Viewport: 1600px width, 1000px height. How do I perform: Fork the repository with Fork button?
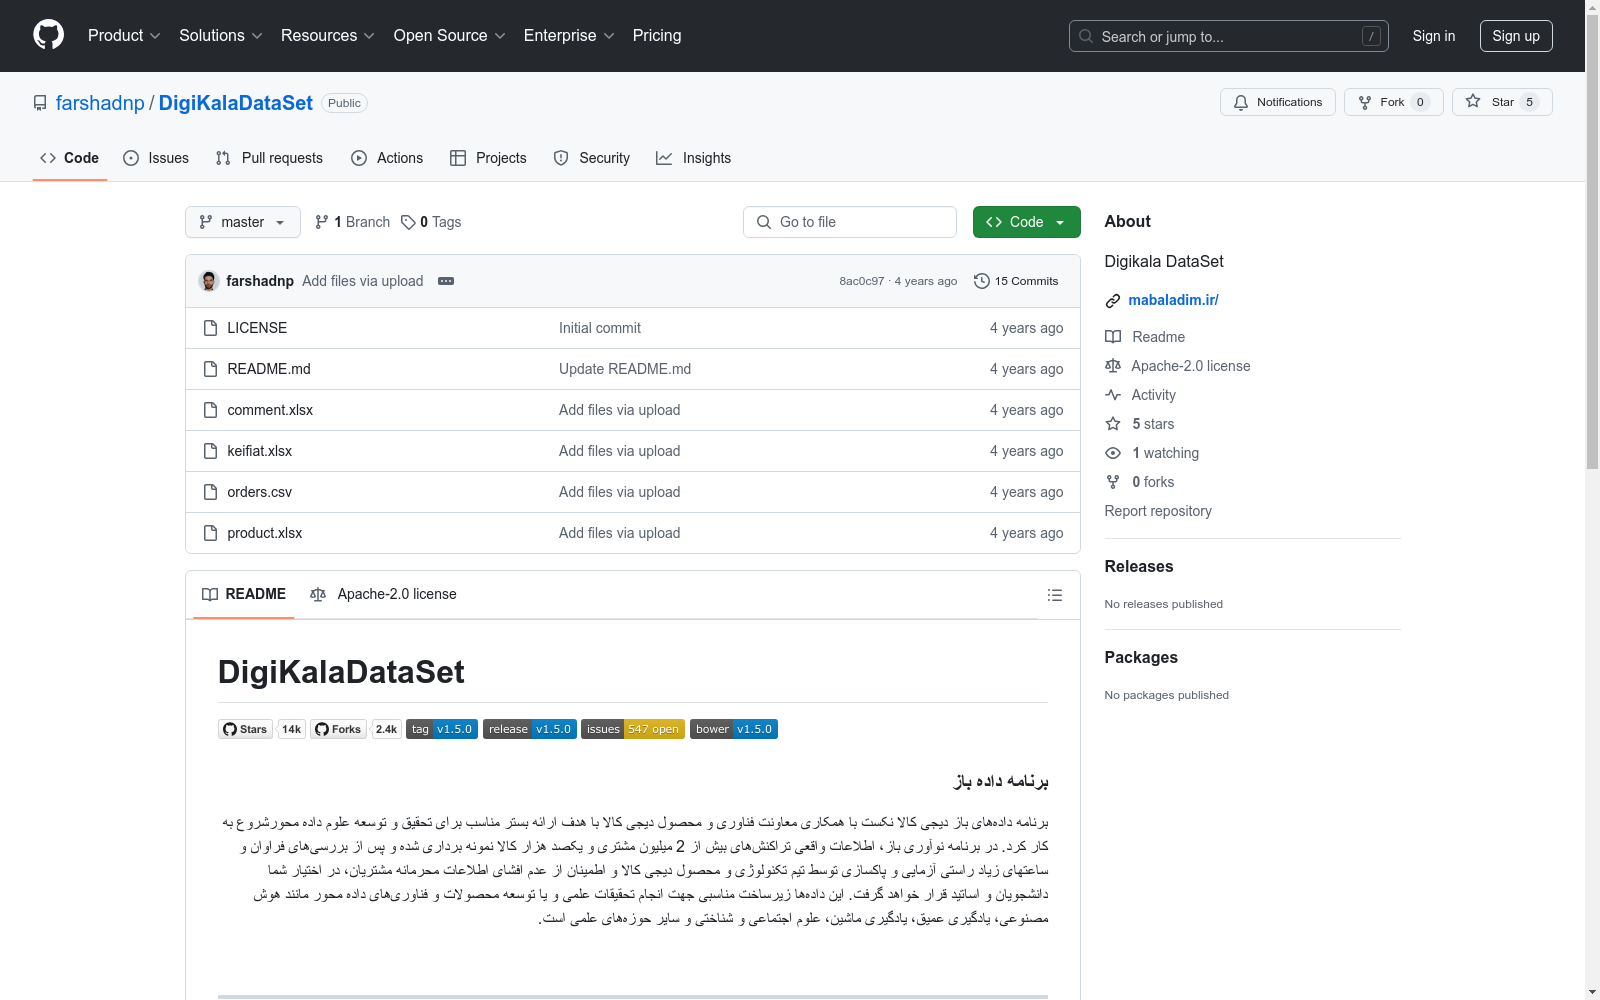coord(1394,102)
